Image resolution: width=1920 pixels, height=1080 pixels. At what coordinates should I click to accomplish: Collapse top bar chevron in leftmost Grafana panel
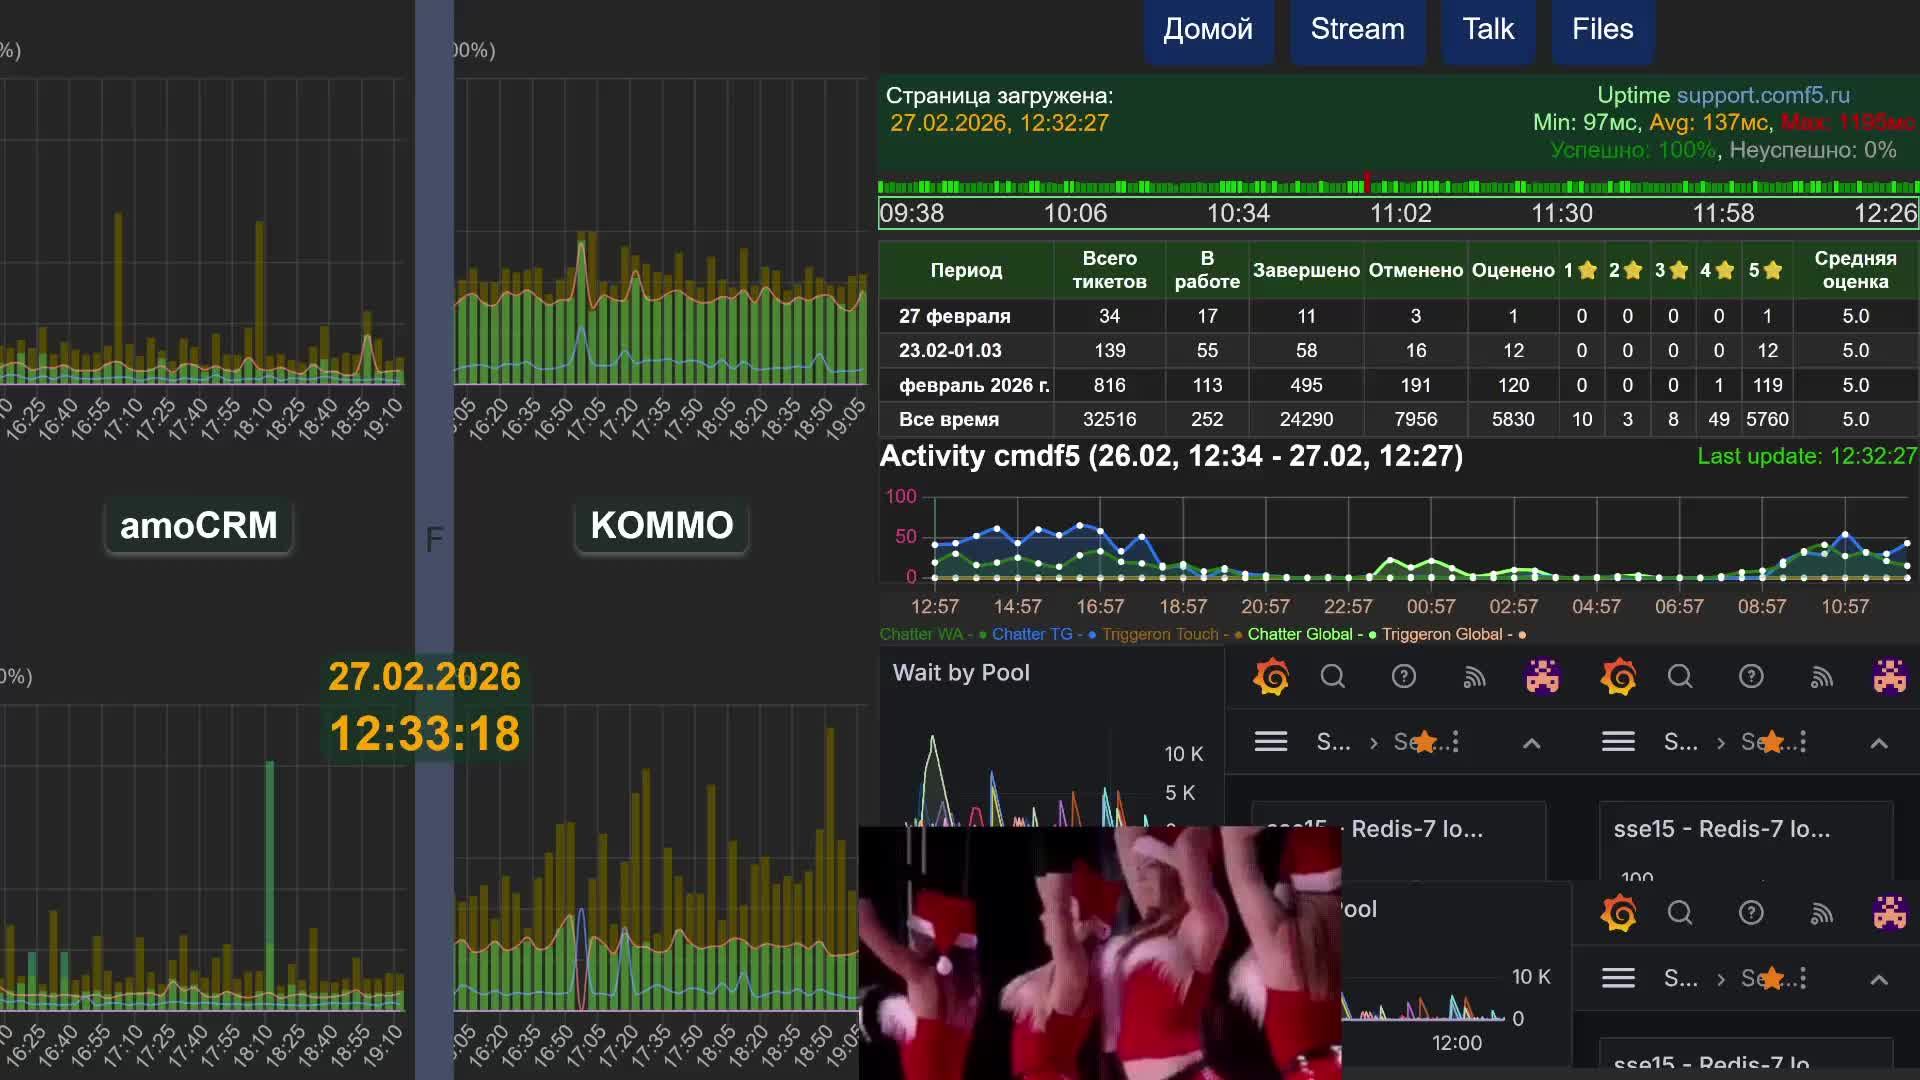[1531, 743]
